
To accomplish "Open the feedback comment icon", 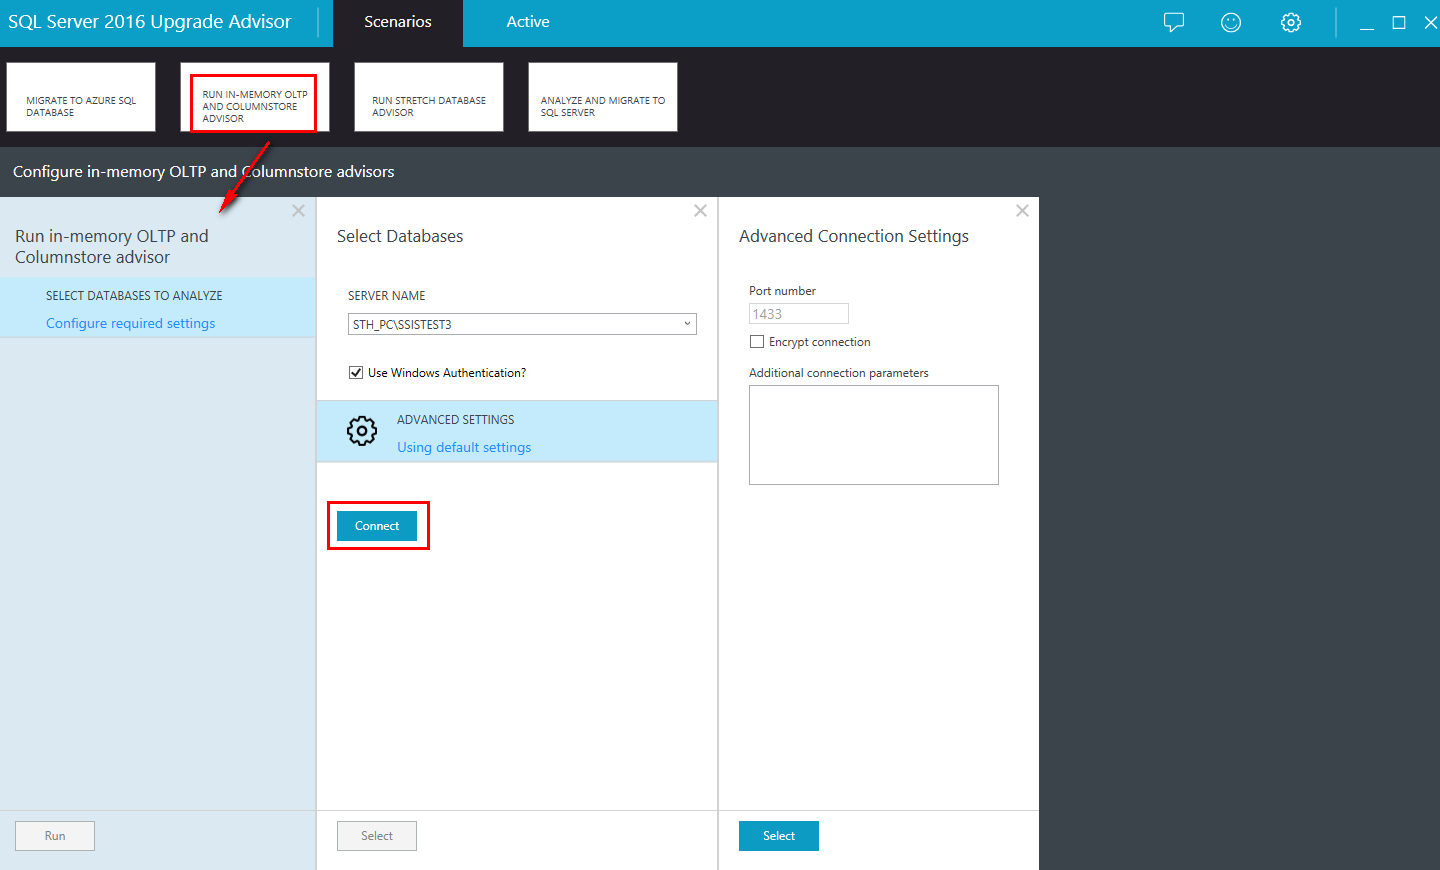I will click(x=1174, y=22).
